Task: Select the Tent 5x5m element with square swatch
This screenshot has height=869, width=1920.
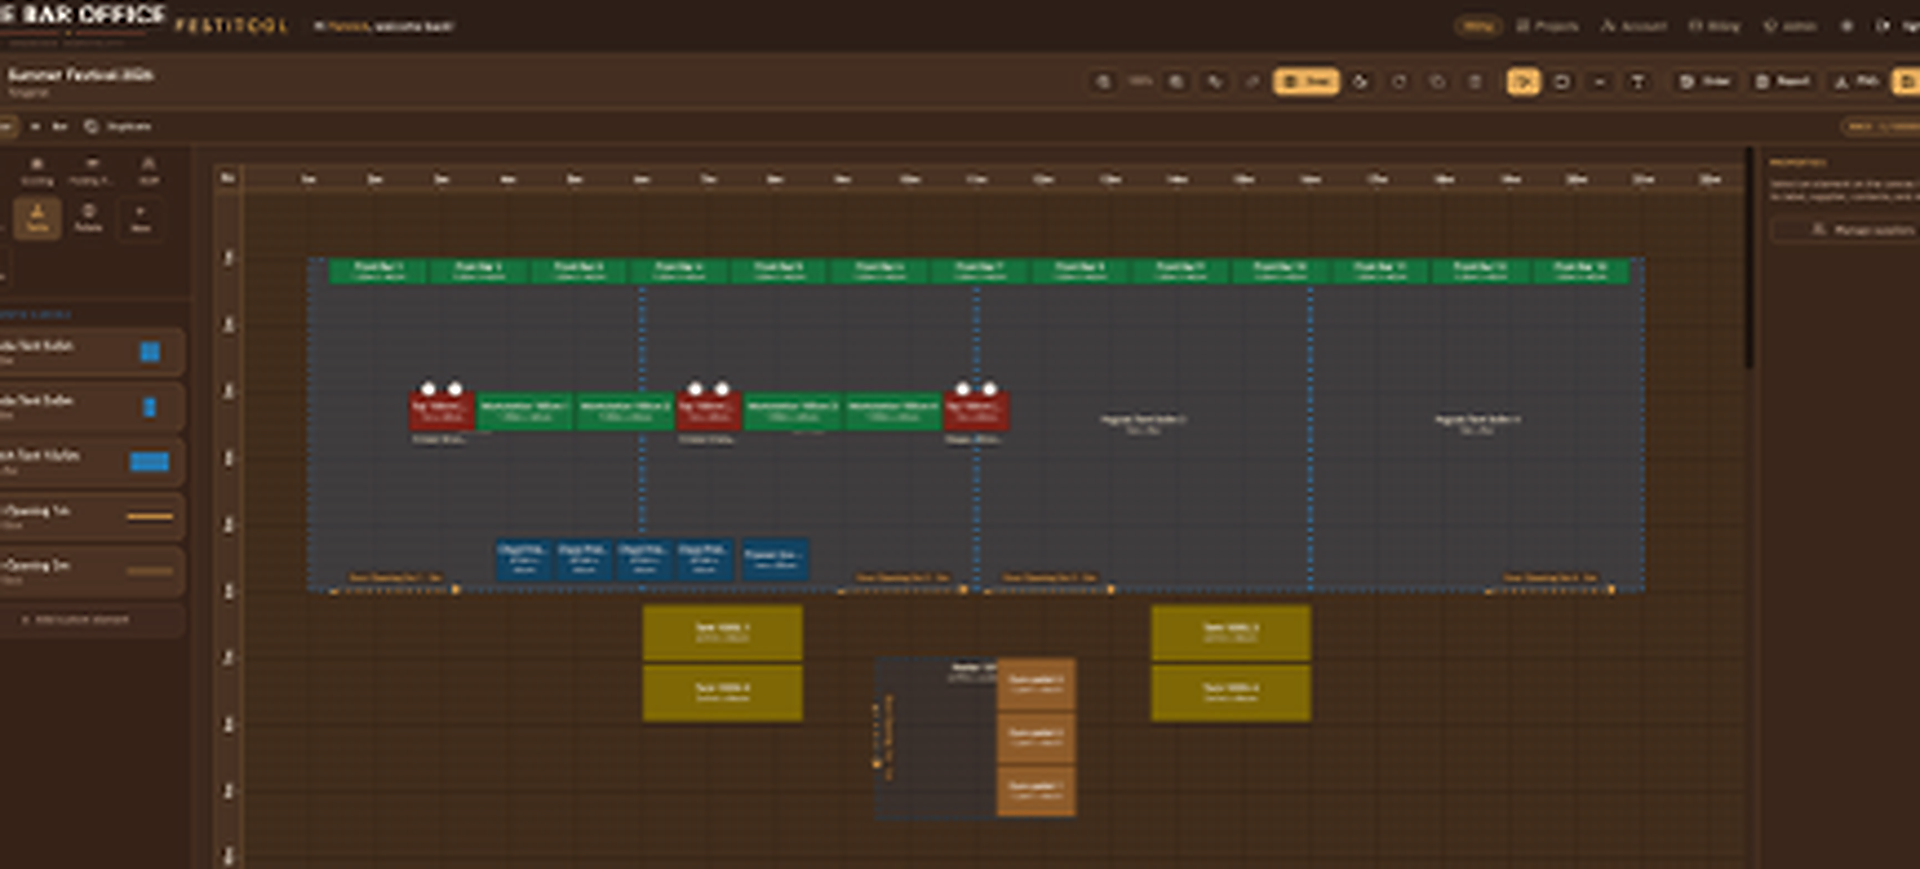Action: coord(90,351)
